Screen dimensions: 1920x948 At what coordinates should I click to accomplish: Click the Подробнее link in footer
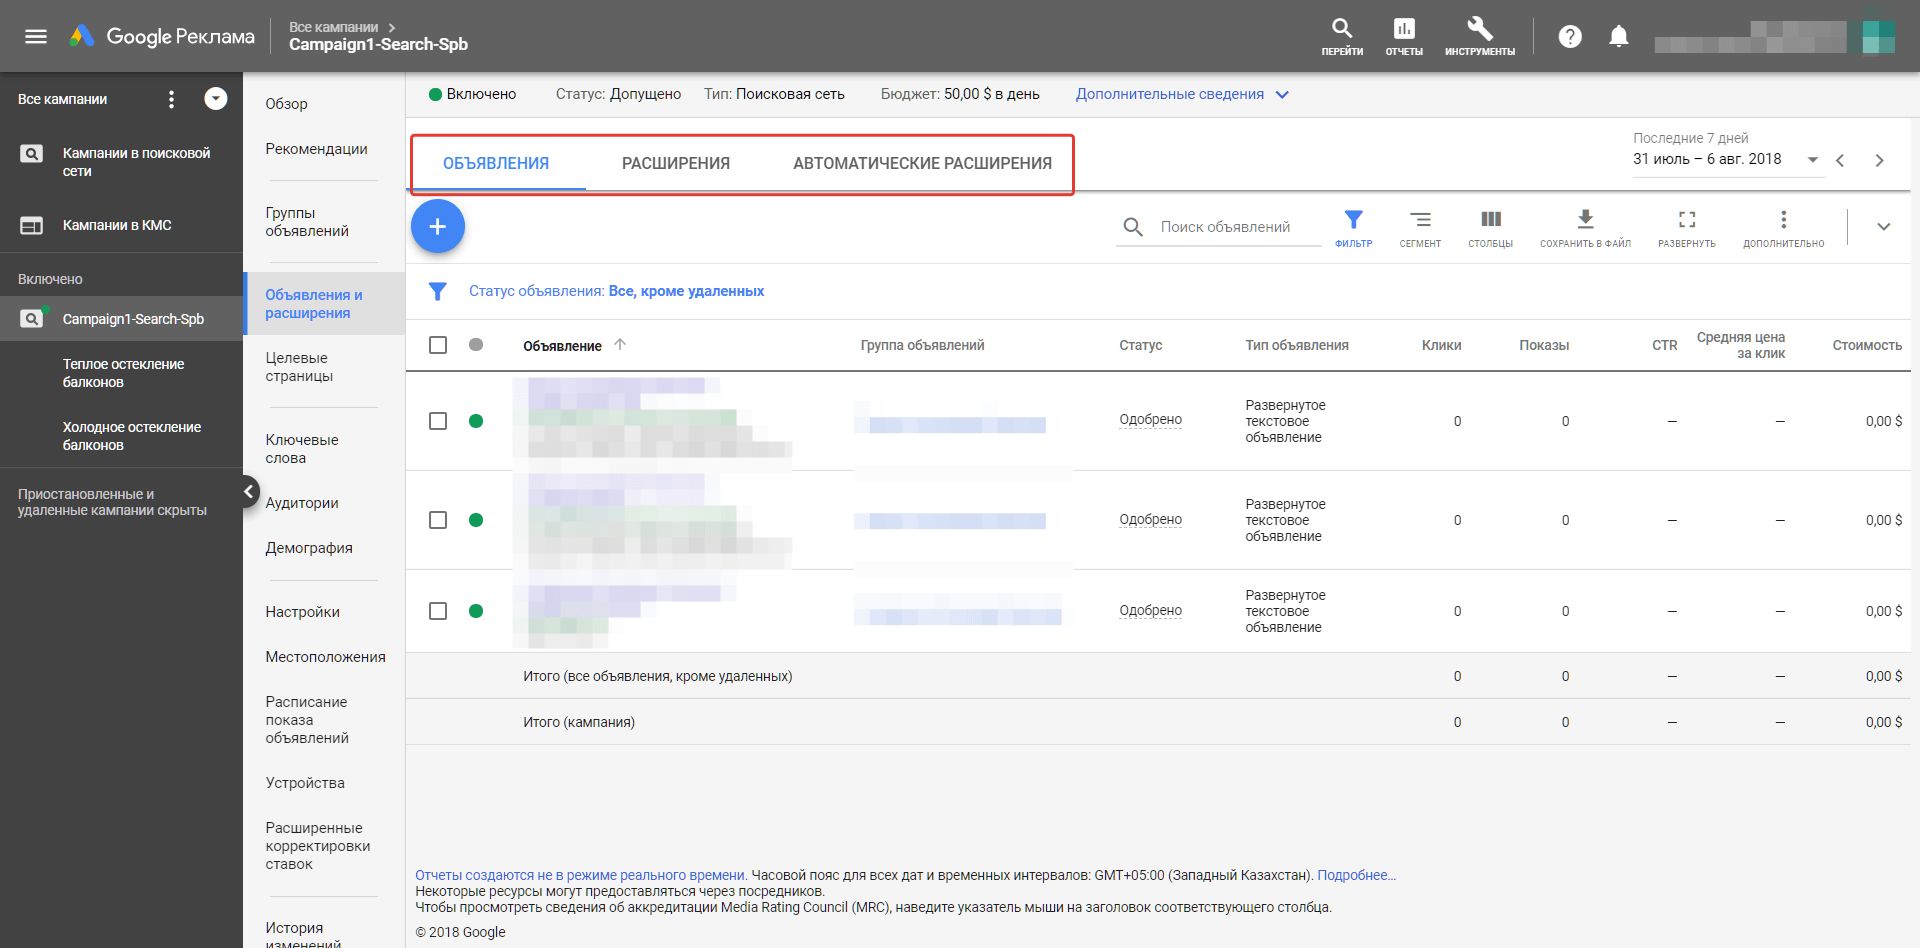pyautogui.click(x=1356, y=875)
